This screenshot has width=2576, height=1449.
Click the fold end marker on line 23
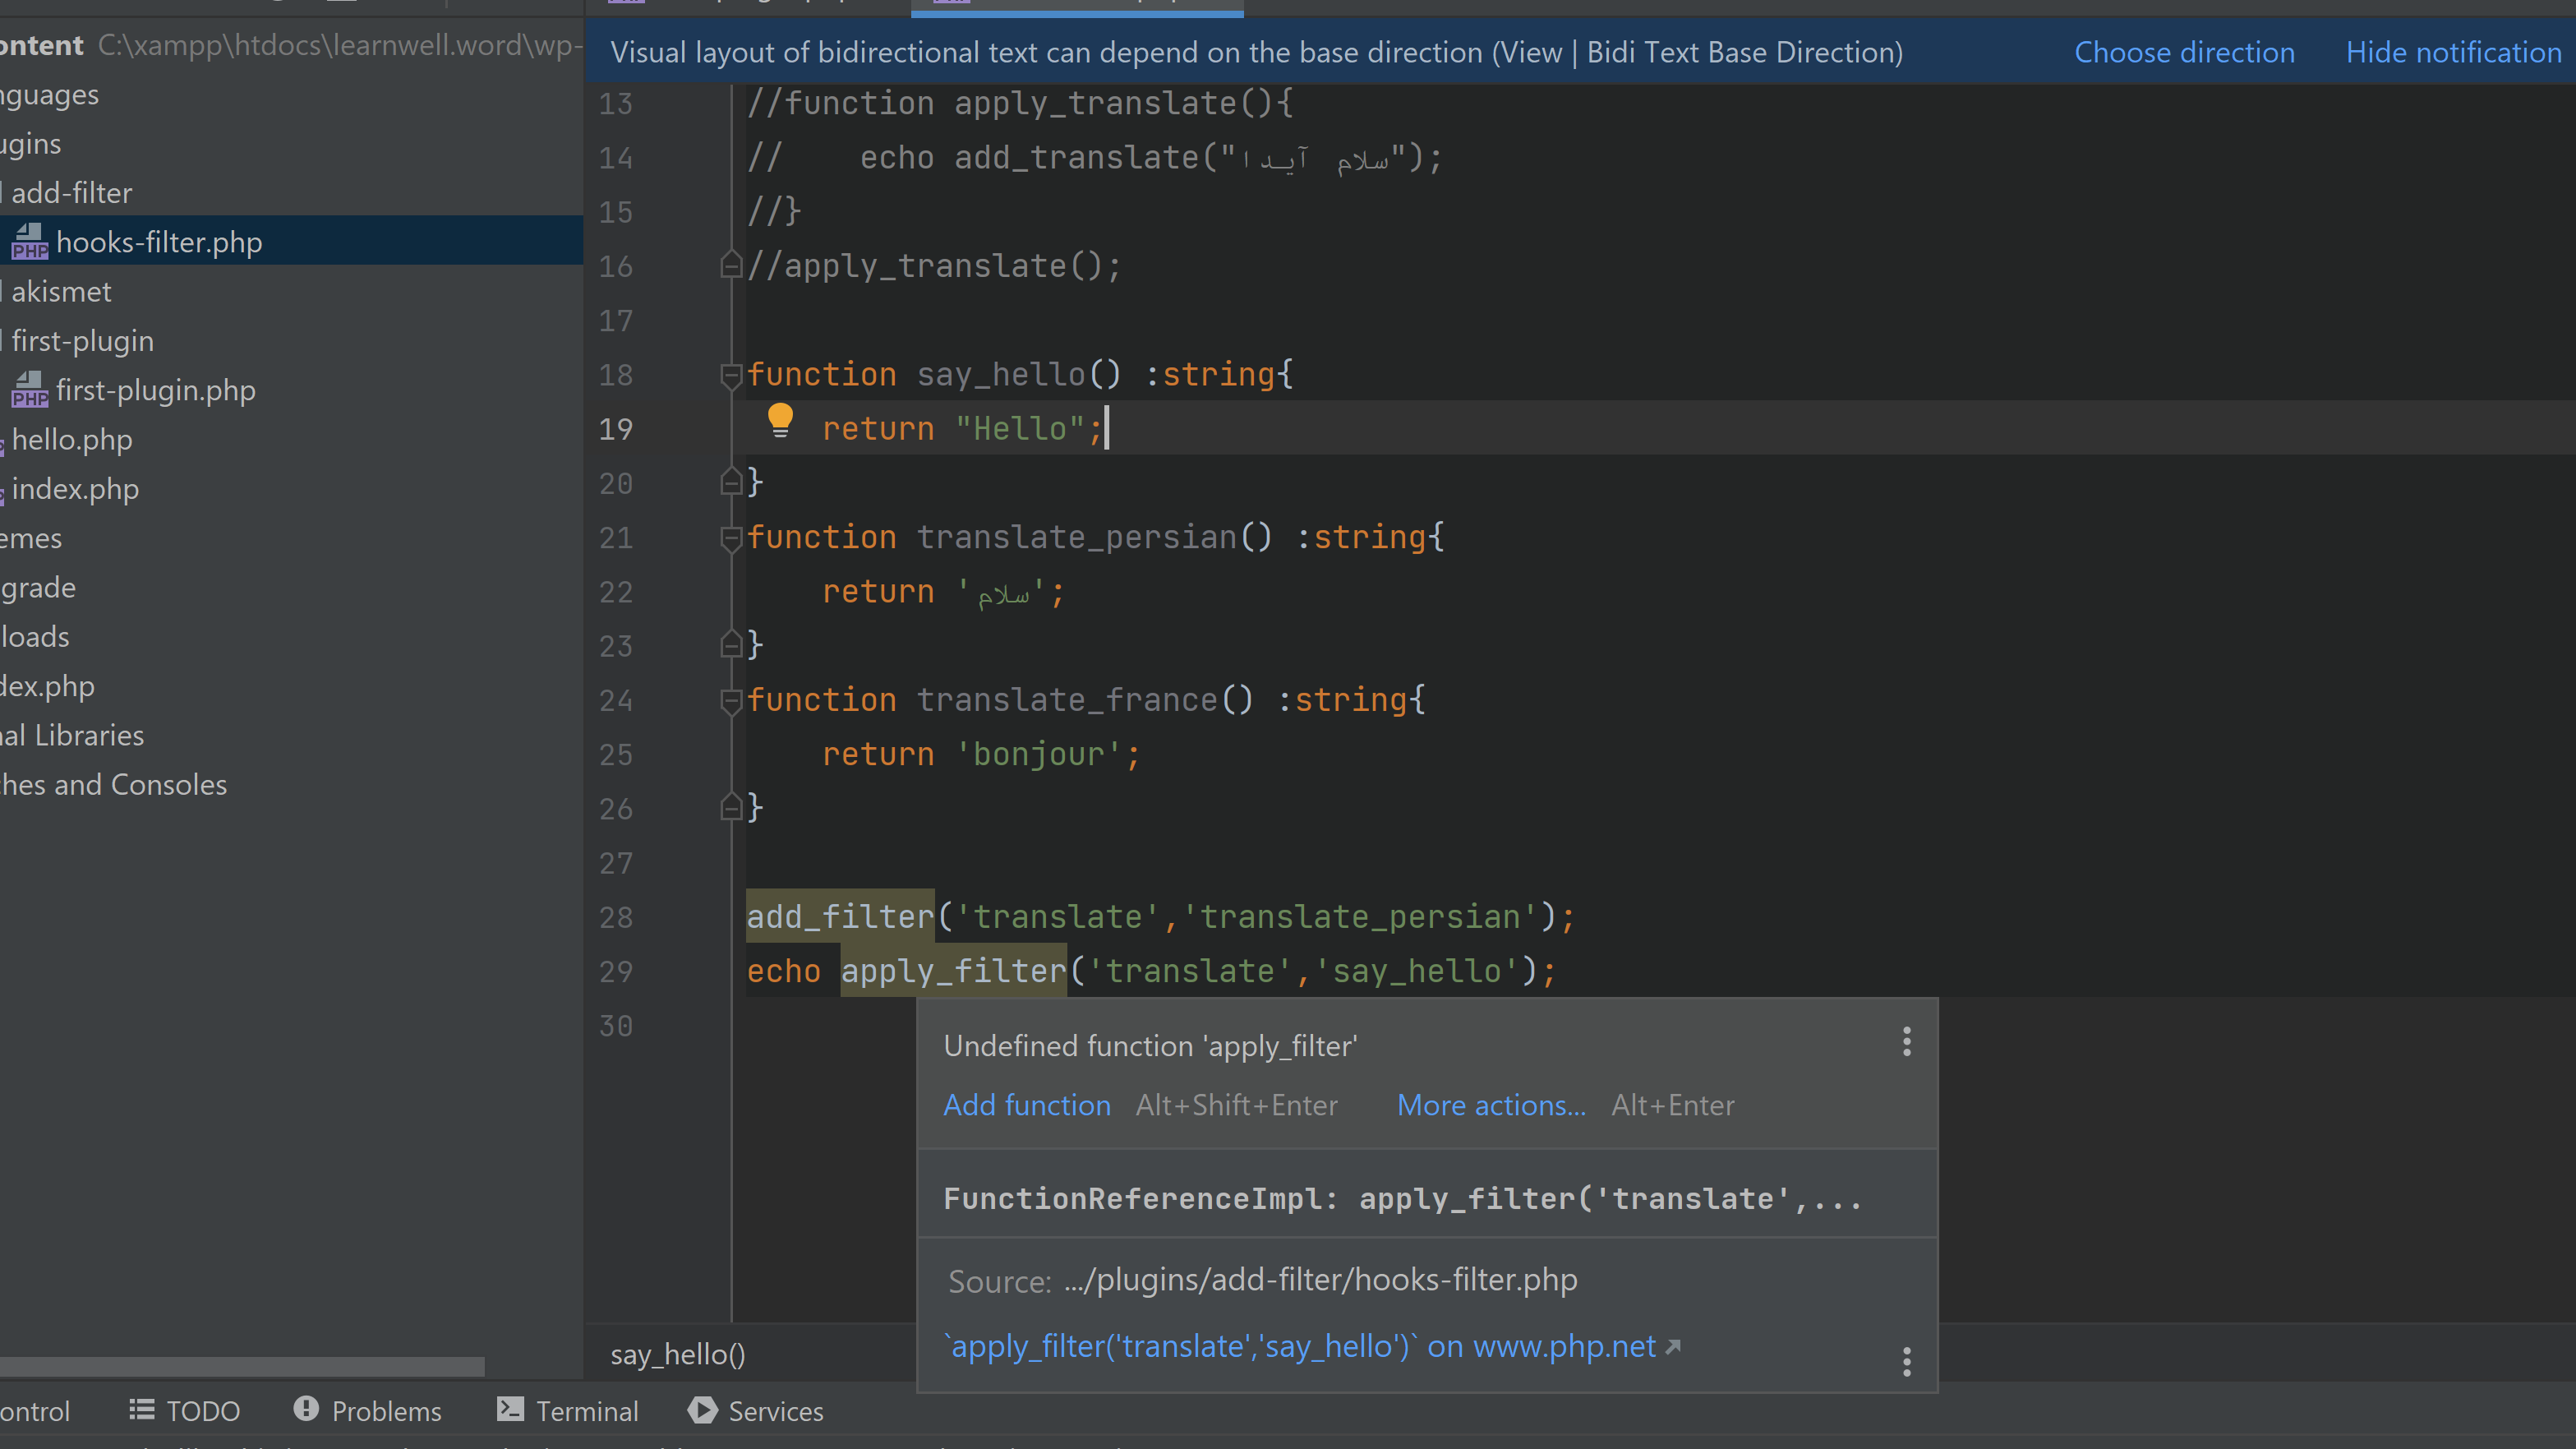(x=731, y=645)
